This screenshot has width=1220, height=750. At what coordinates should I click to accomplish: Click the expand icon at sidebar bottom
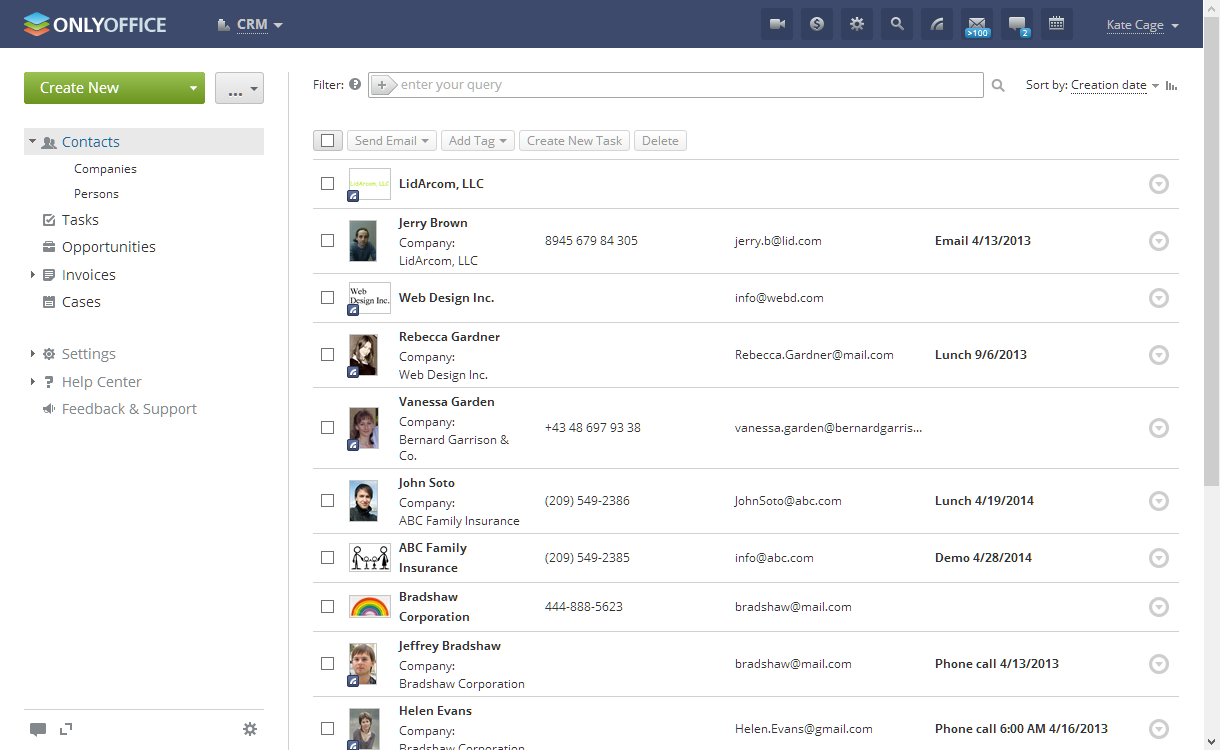[66, 729]
